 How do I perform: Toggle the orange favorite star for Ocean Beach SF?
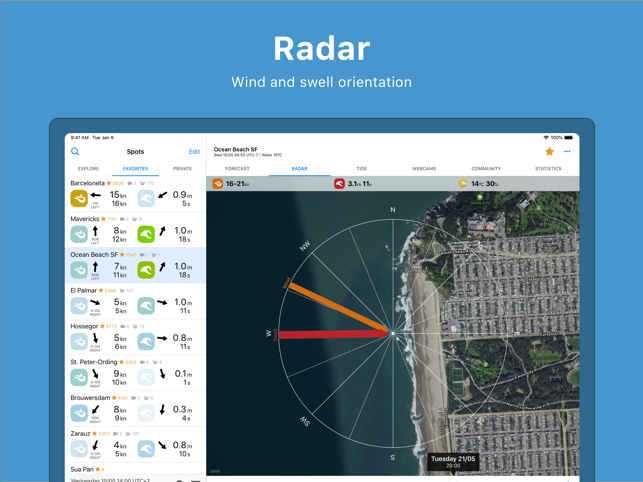pos(550,152)
